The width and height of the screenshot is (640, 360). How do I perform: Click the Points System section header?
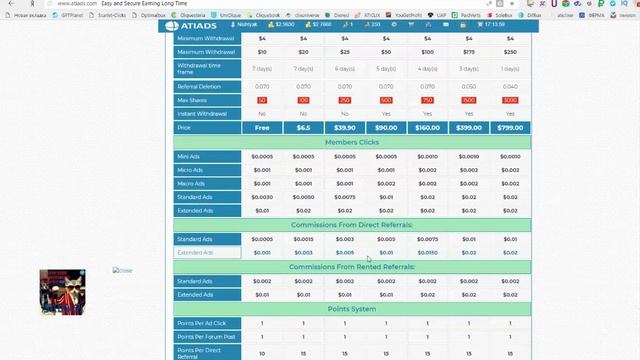point(352,309)
